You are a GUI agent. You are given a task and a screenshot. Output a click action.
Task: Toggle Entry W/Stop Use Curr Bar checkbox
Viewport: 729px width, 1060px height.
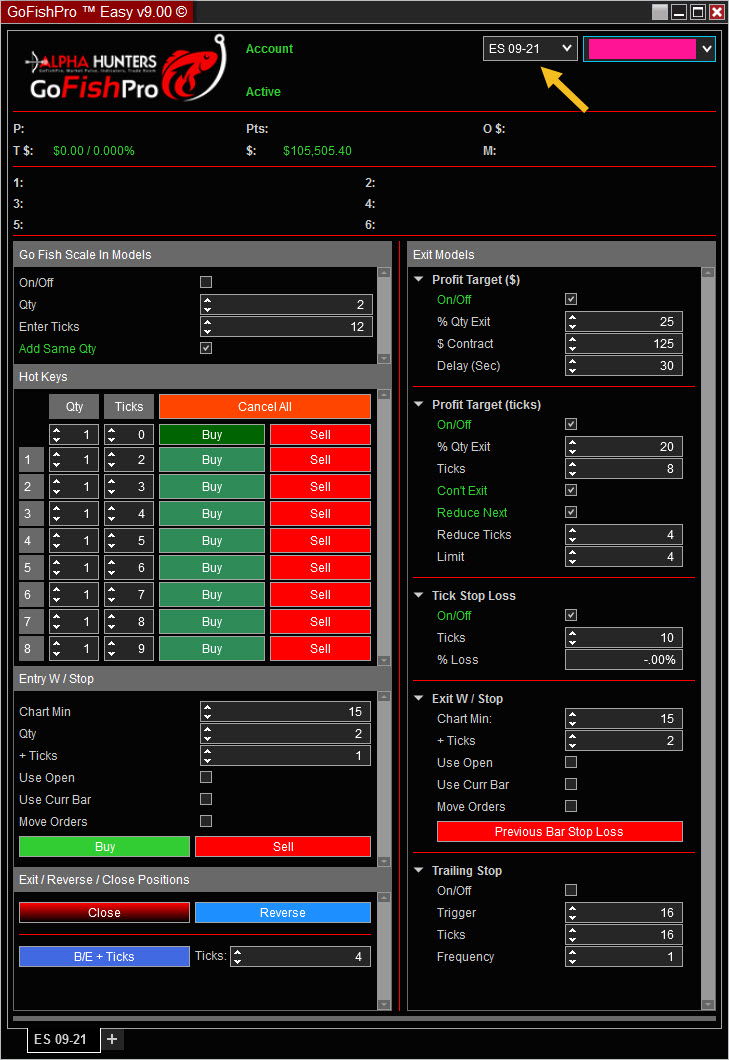point(206,799)
